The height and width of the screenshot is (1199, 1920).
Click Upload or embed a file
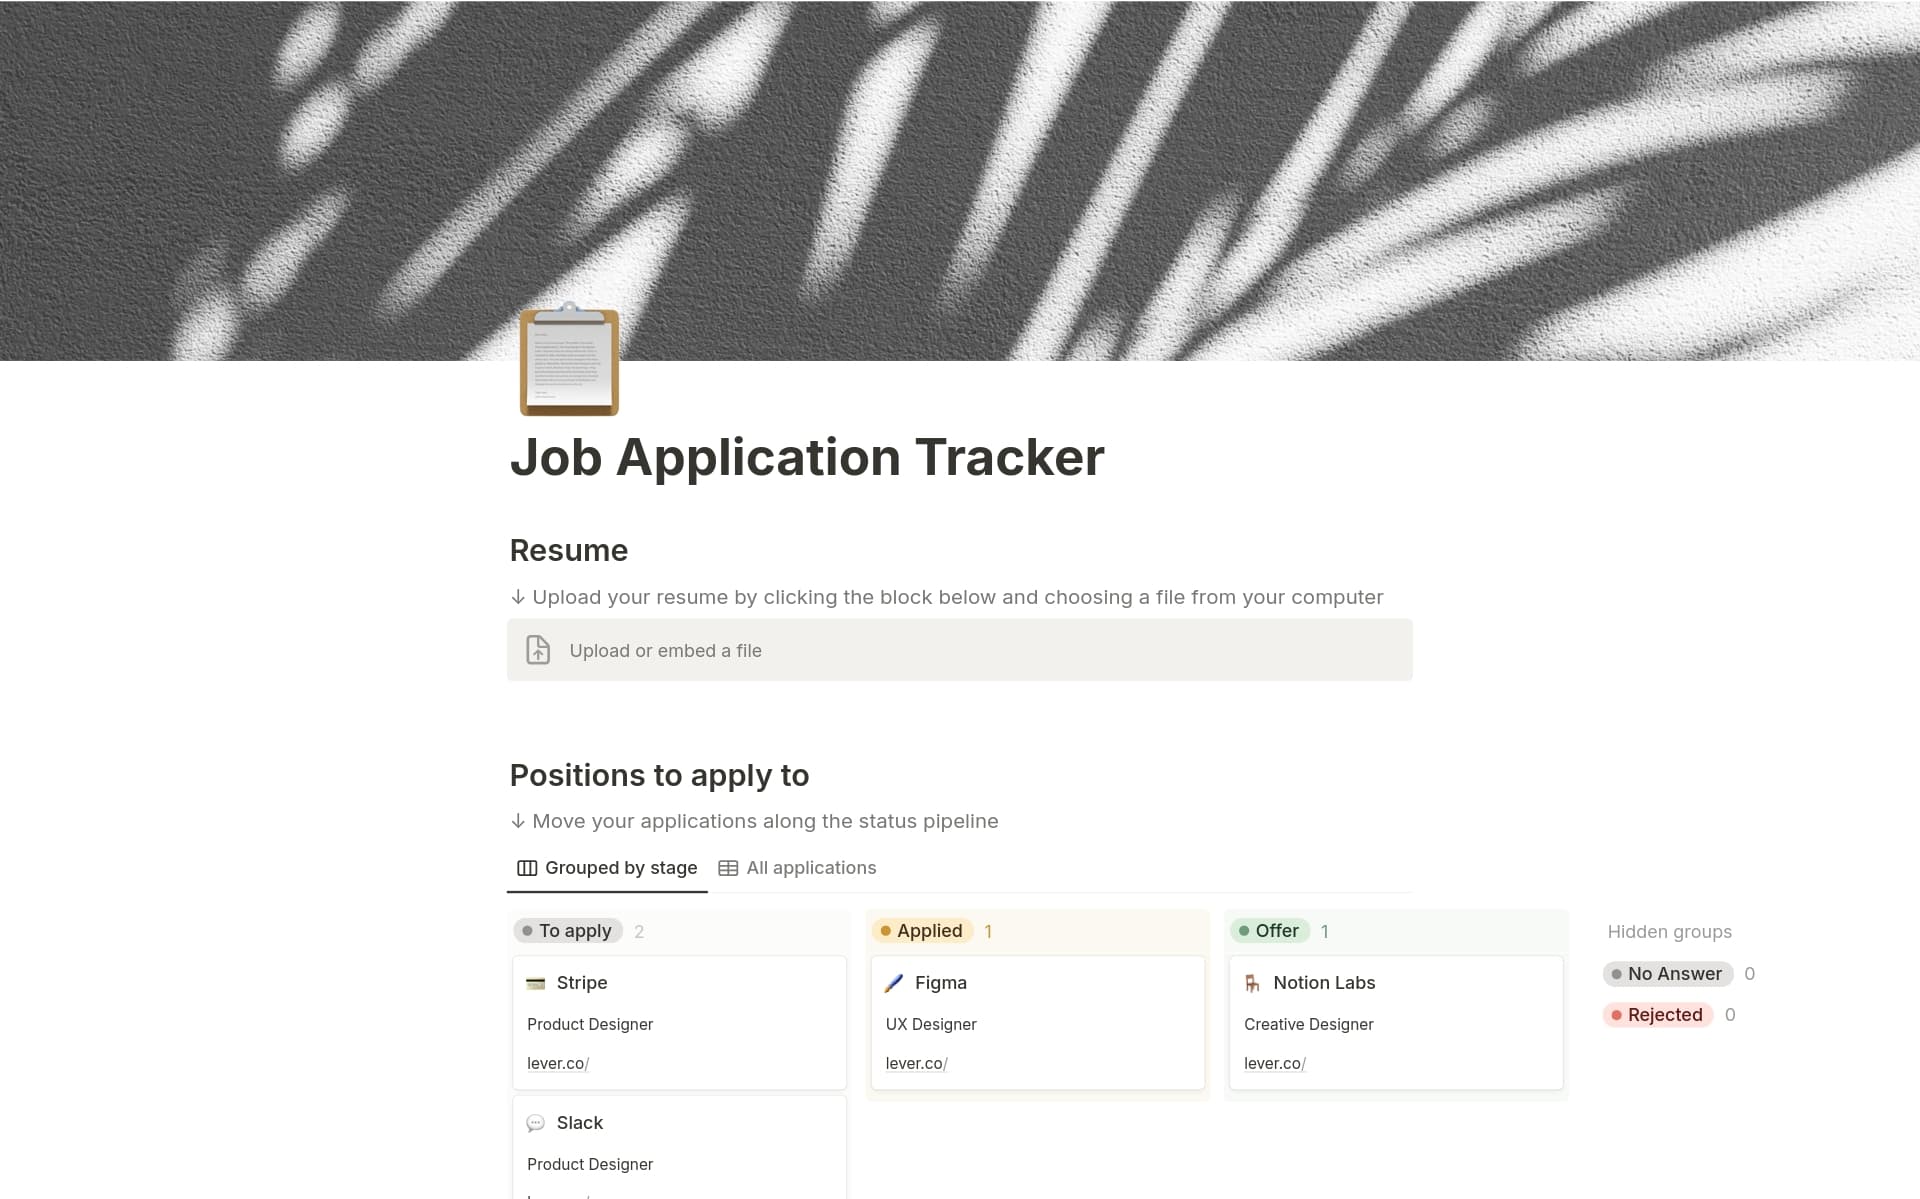(665, 650)
